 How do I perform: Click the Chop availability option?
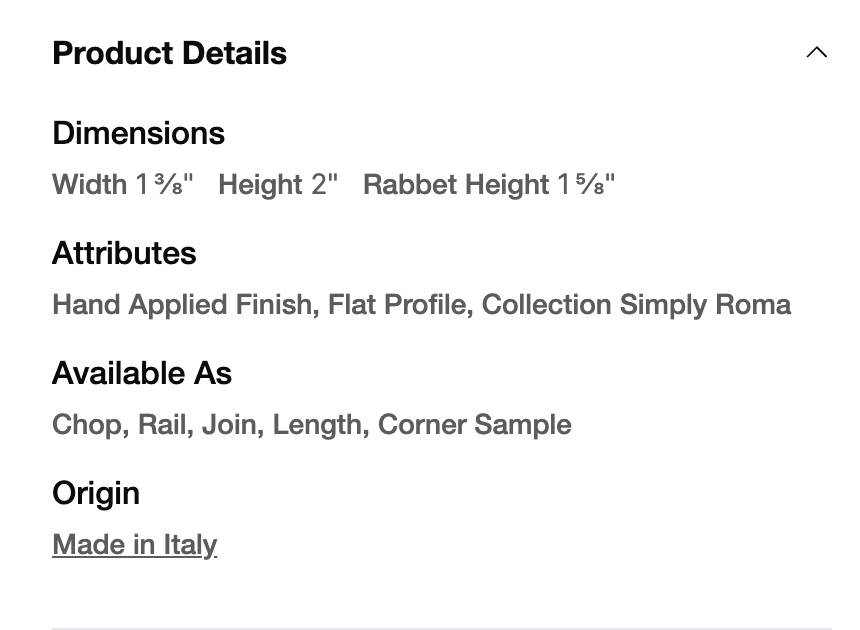(87, 425)
